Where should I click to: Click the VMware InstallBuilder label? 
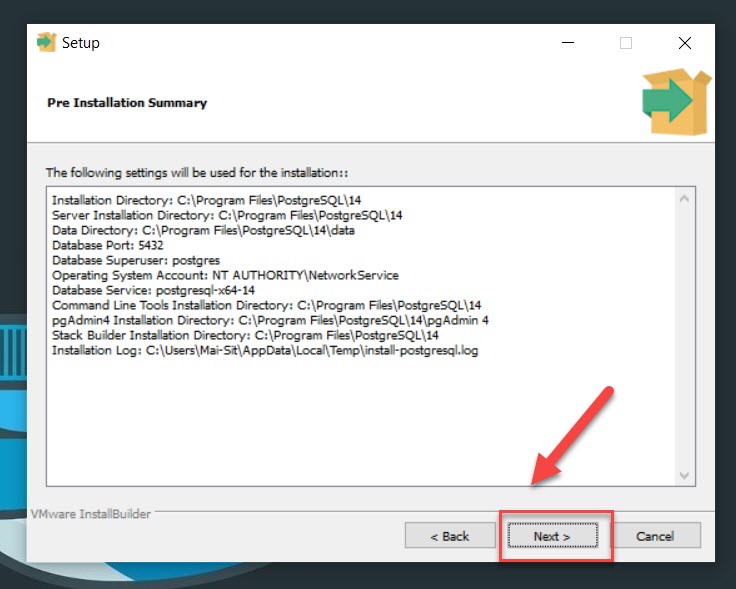tap(91, 514)
